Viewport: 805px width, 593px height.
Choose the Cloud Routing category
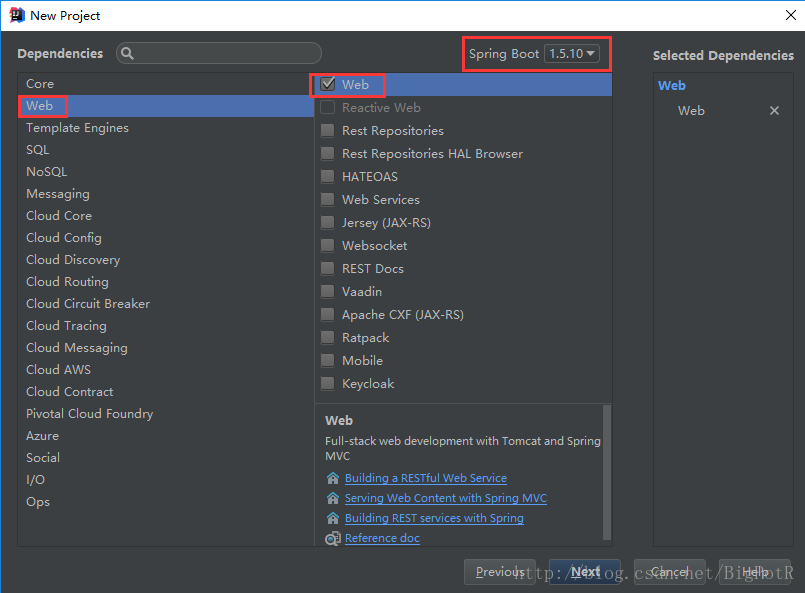pyautogui.click(x=166, y=282)
